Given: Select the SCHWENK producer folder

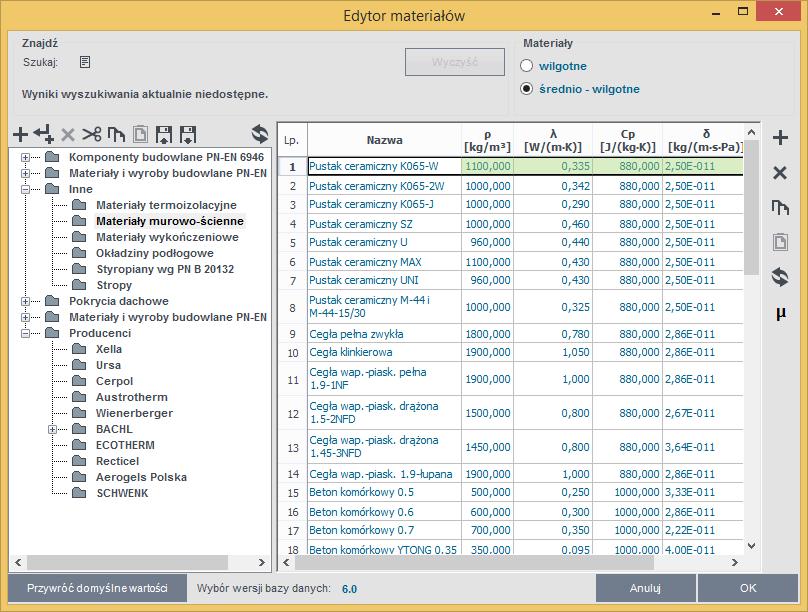Looking at the screenshot, I should pos(122,493).
